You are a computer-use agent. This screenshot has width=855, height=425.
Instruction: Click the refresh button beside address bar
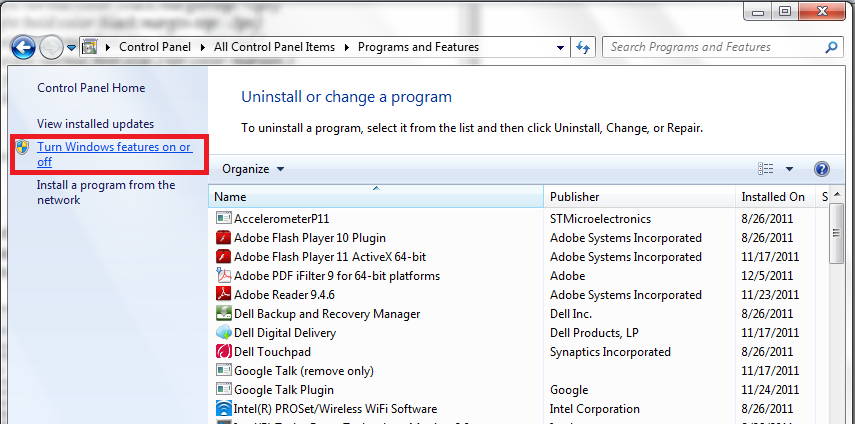[585, 47]
